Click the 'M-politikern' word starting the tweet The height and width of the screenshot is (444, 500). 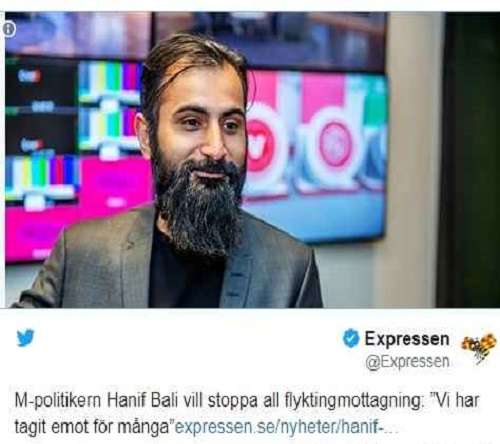coord(58,401)
